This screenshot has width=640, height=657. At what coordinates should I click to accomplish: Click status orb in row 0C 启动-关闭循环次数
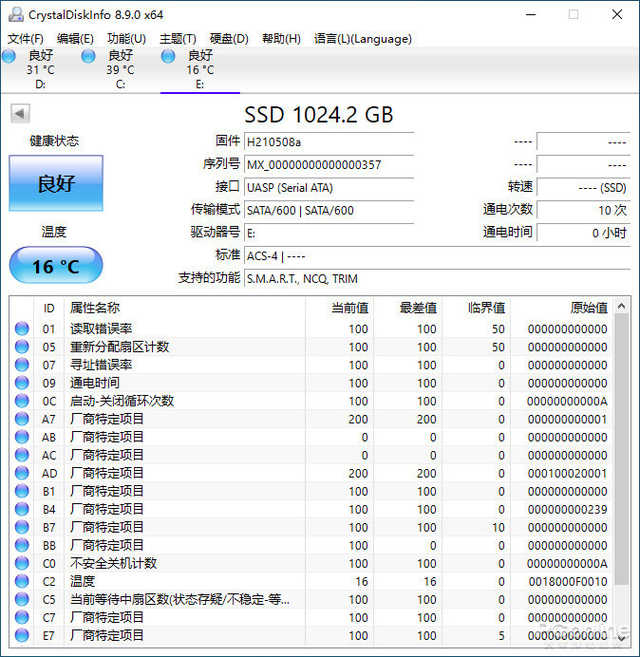click(x=22, y=401)
